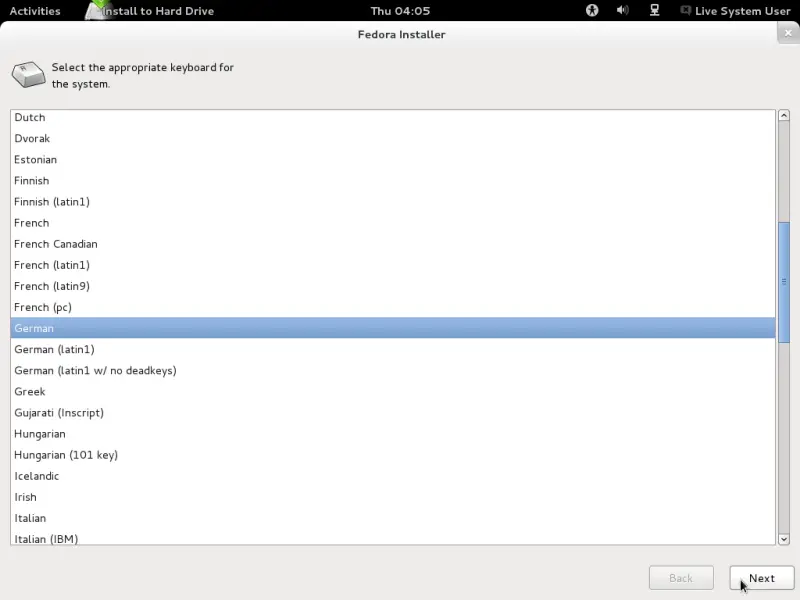Click the scrollbar up arrow
The image size is (800, 600).
click(x=784, y=115)
